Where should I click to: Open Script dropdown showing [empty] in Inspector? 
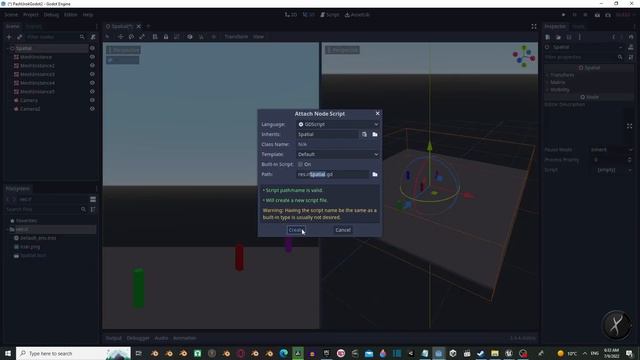(612, 170)
